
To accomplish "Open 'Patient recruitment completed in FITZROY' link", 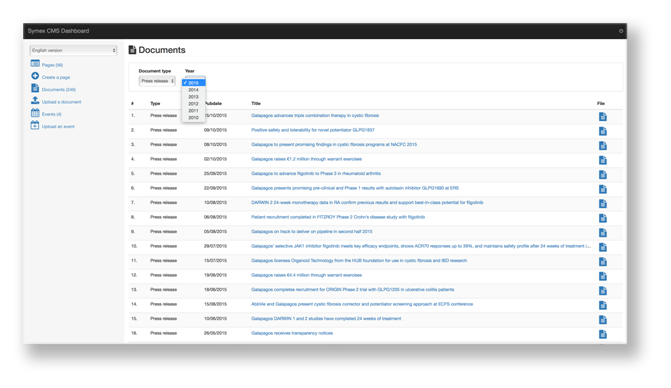I will pyautogui.click(x=338, y=217).
